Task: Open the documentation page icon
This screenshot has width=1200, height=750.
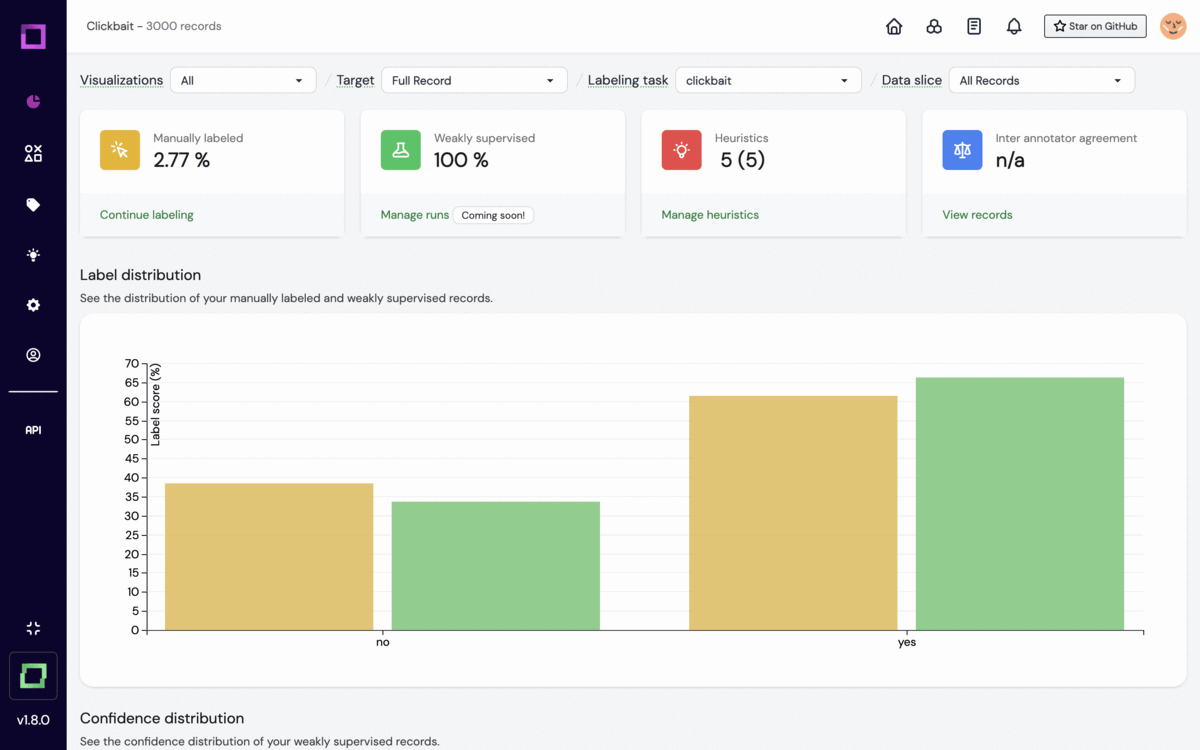Action: pyautogui.click(x=974, y=27)
